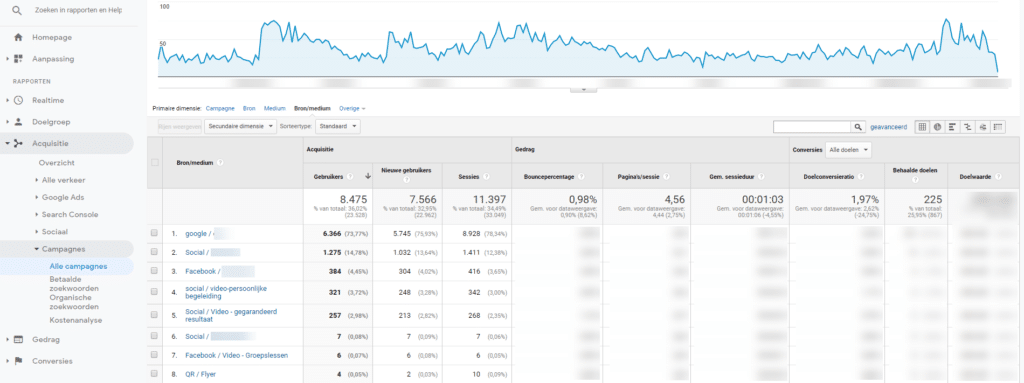The width and height of the screenshot is (1024, 383).
Task: Check the row 2 Social checkbox
Action: click(x=154, y=252)
